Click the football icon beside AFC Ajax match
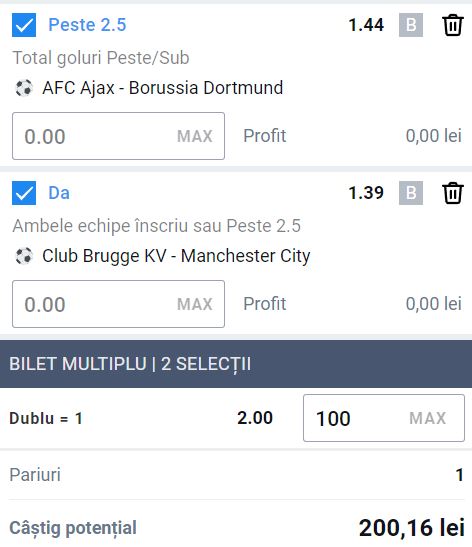 click(x=24, y=88)
